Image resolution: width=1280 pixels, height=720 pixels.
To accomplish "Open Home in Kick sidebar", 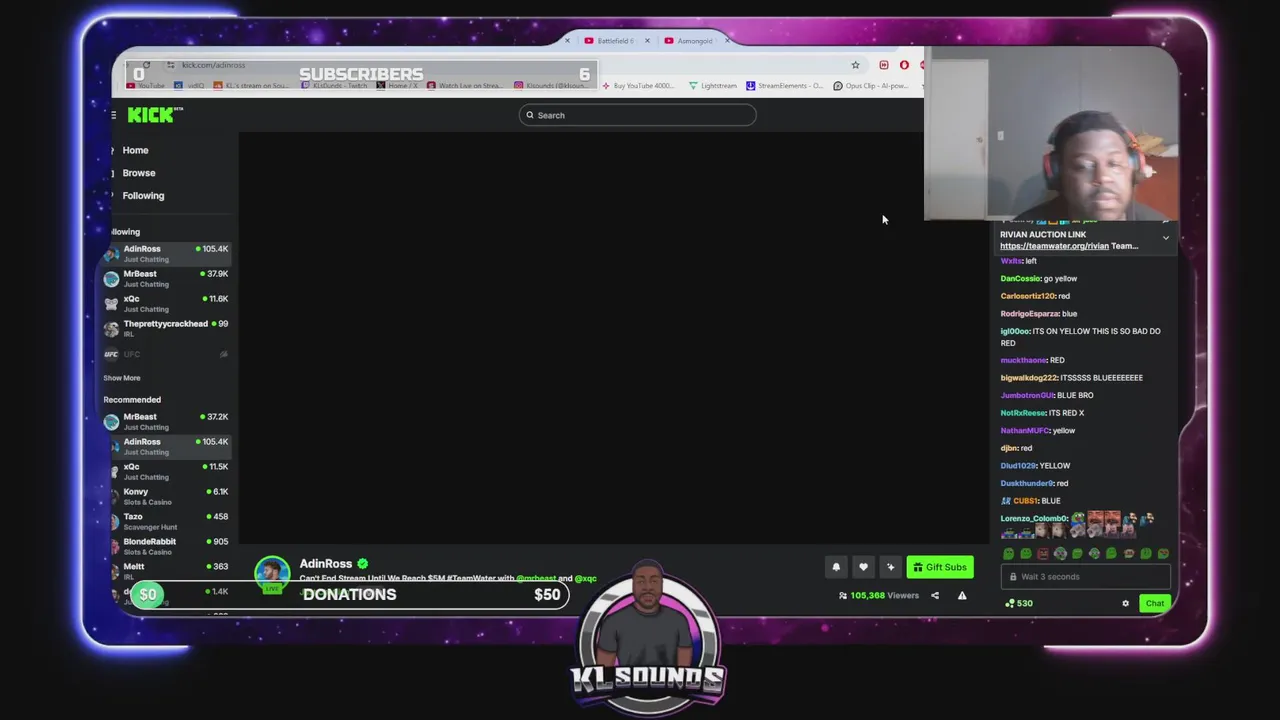I will pos(135,150).
